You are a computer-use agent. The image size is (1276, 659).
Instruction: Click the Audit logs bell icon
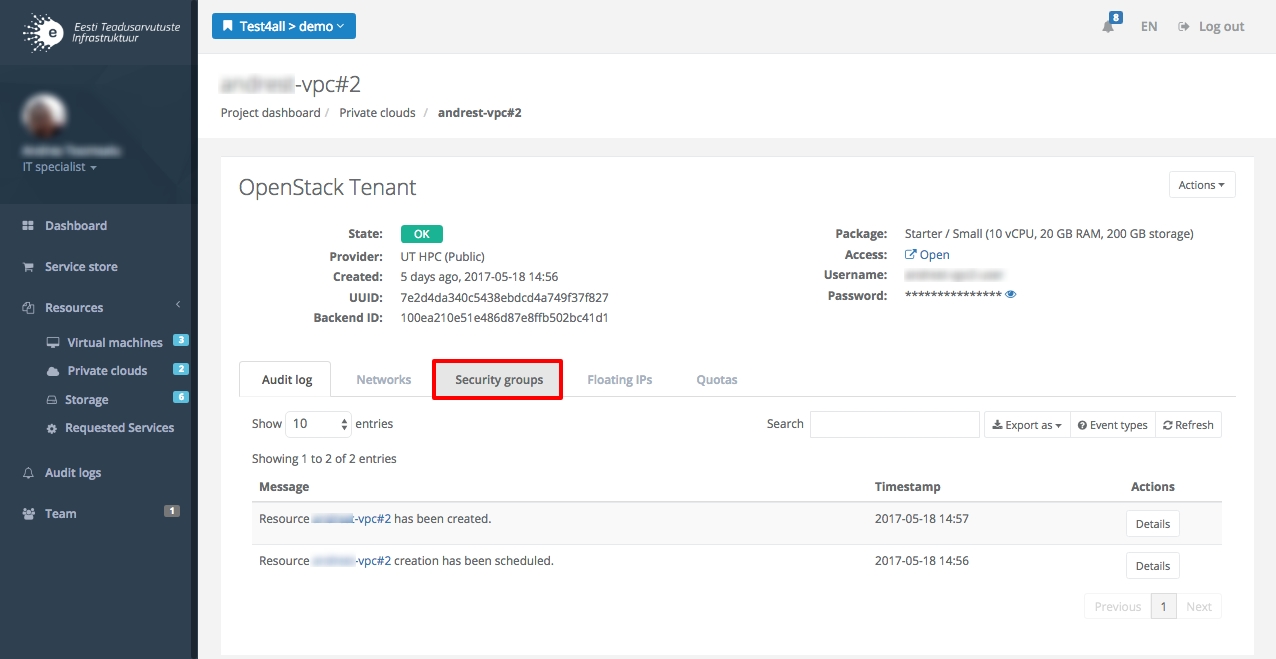(x=28, y=473)
